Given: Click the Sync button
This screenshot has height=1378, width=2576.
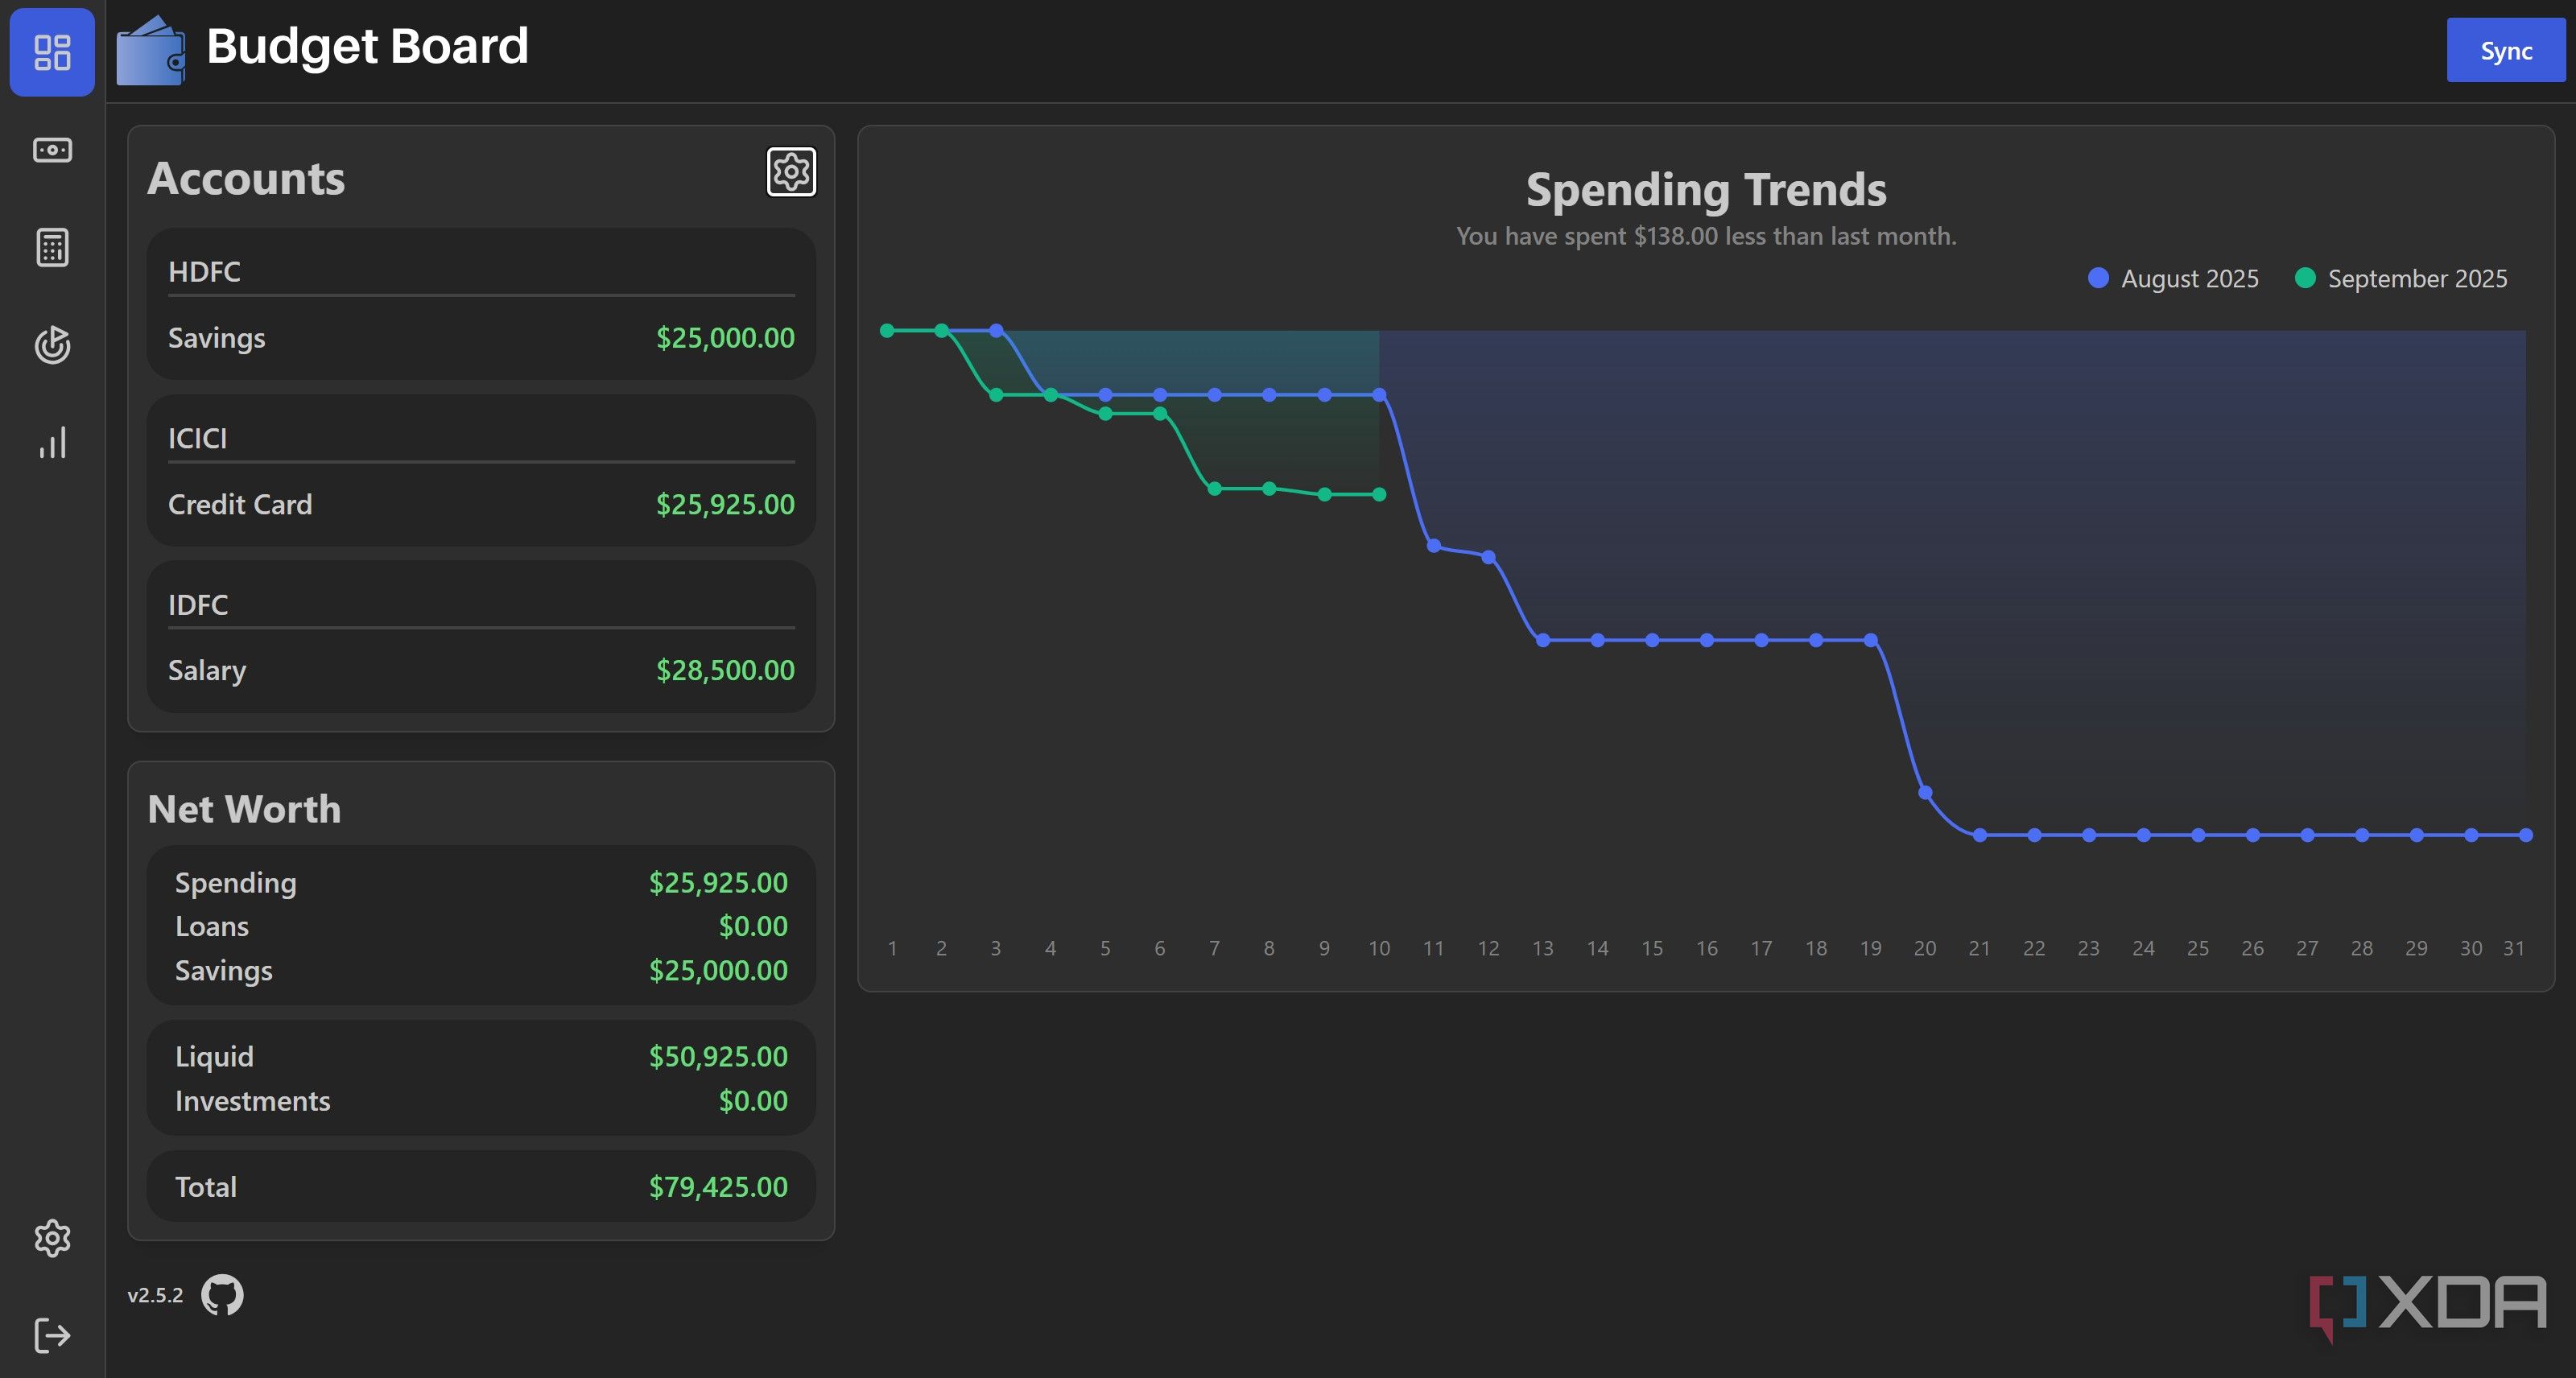Looking at the screenshot, I should click(2505, 50).
